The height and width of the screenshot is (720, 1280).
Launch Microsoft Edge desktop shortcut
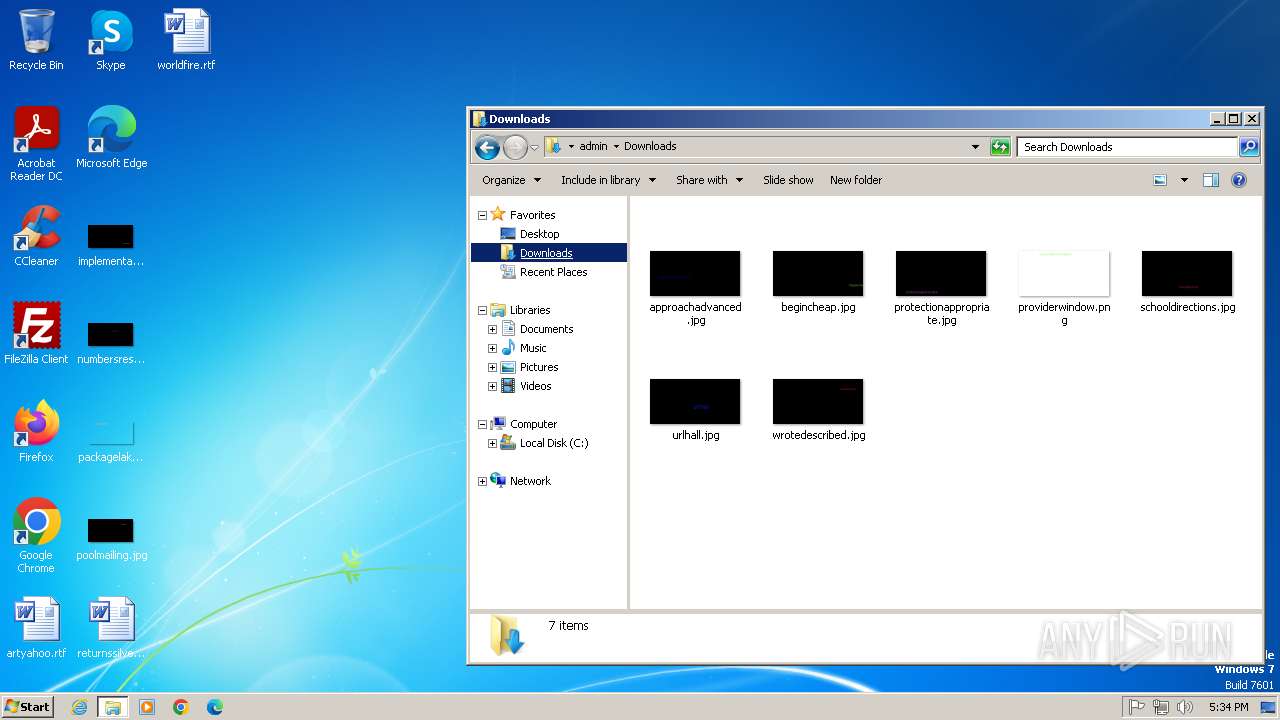coord(111,138)
